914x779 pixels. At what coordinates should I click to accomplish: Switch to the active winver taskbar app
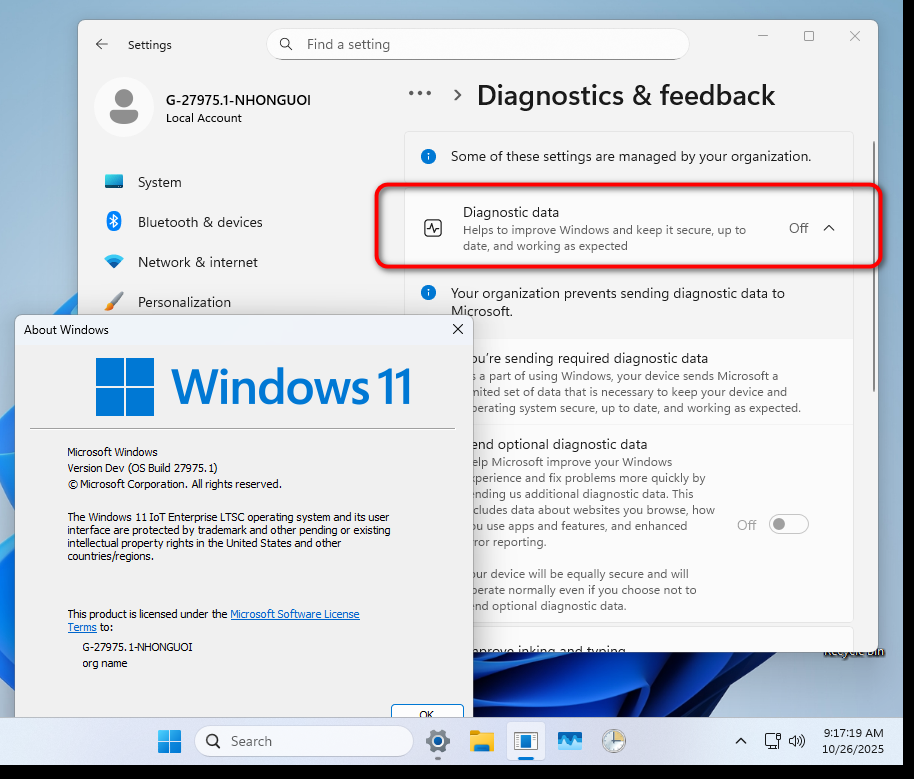[x=526, y=741]
